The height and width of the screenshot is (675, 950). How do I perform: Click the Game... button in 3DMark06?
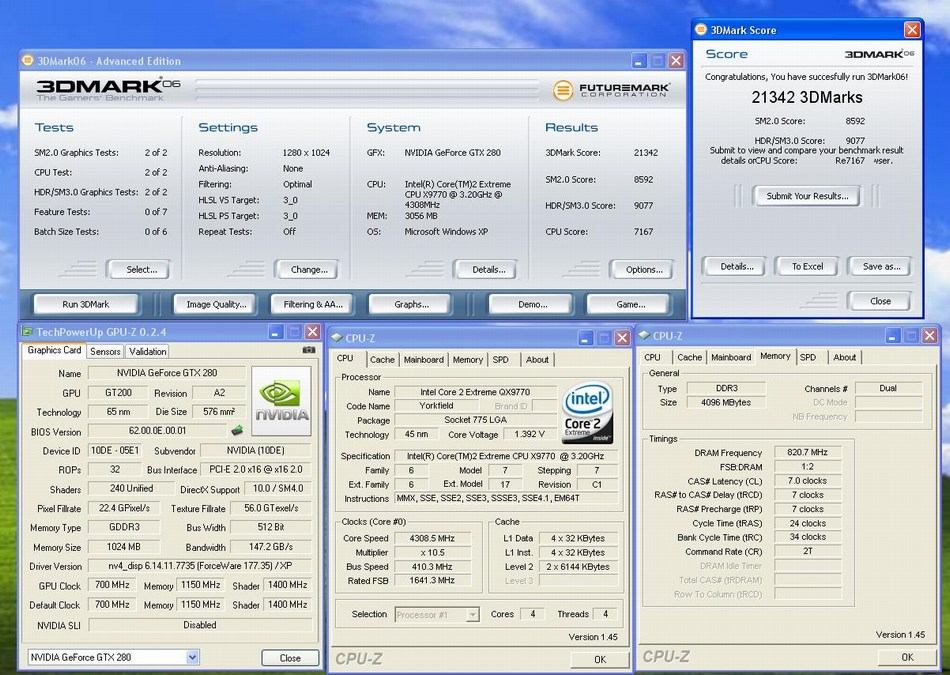[x=631, y=304]
